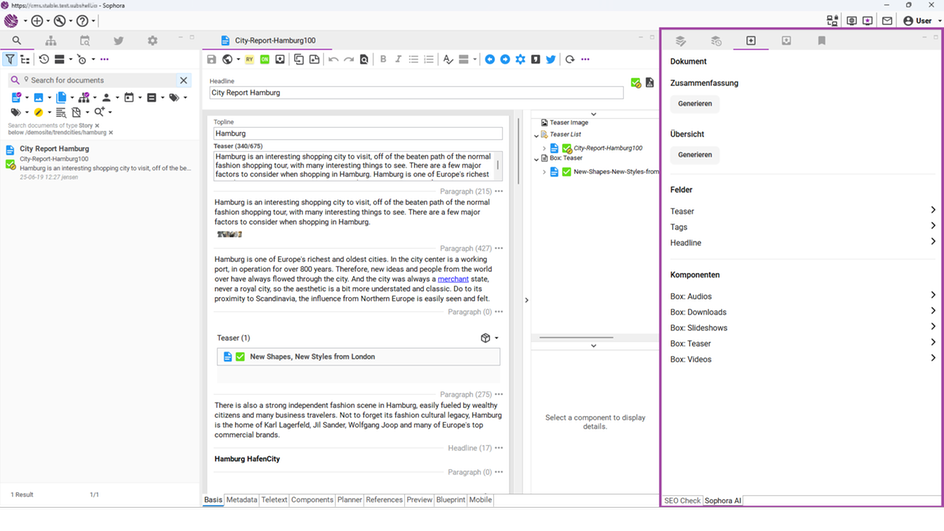Click the blue left arrow icon

pos(489,59)
